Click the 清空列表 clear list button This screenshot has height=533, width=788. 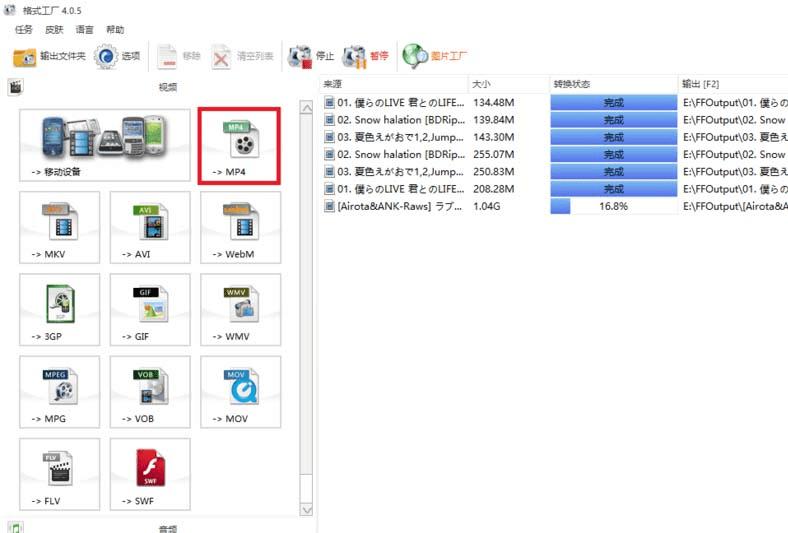(x=243, y=56)
